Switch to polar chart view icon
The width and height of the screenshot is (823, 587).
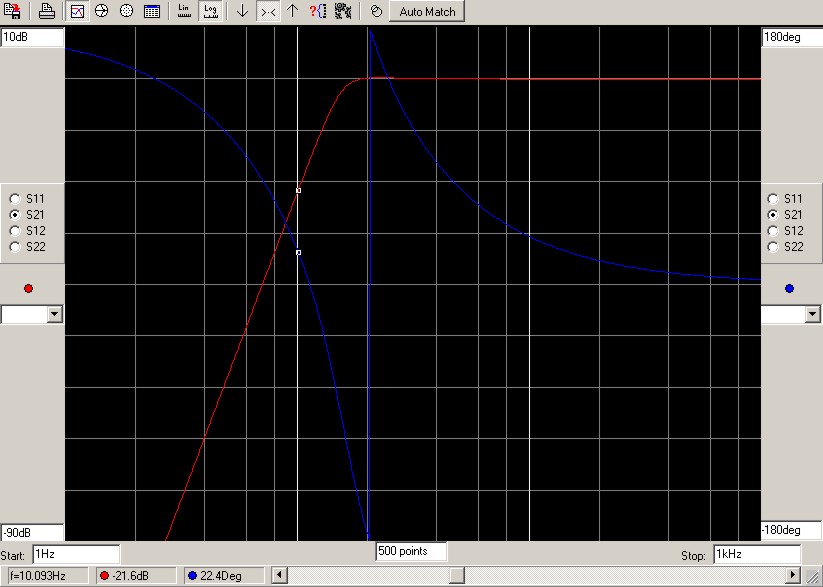point(126,11)
